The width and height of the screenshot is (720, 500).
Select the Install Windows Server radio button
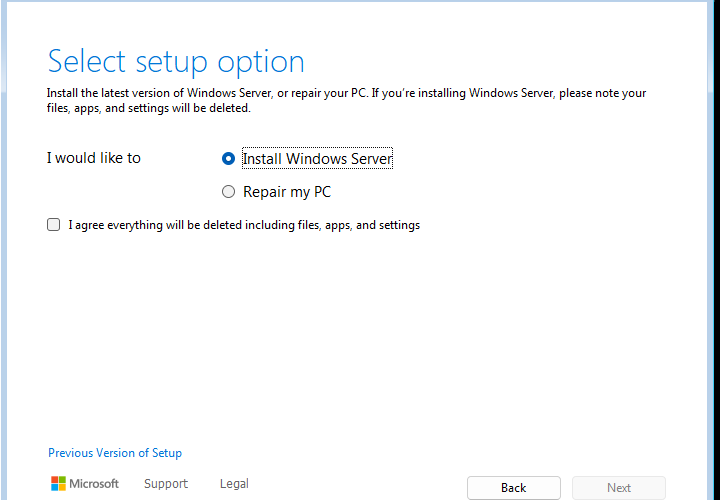[228, 158]
